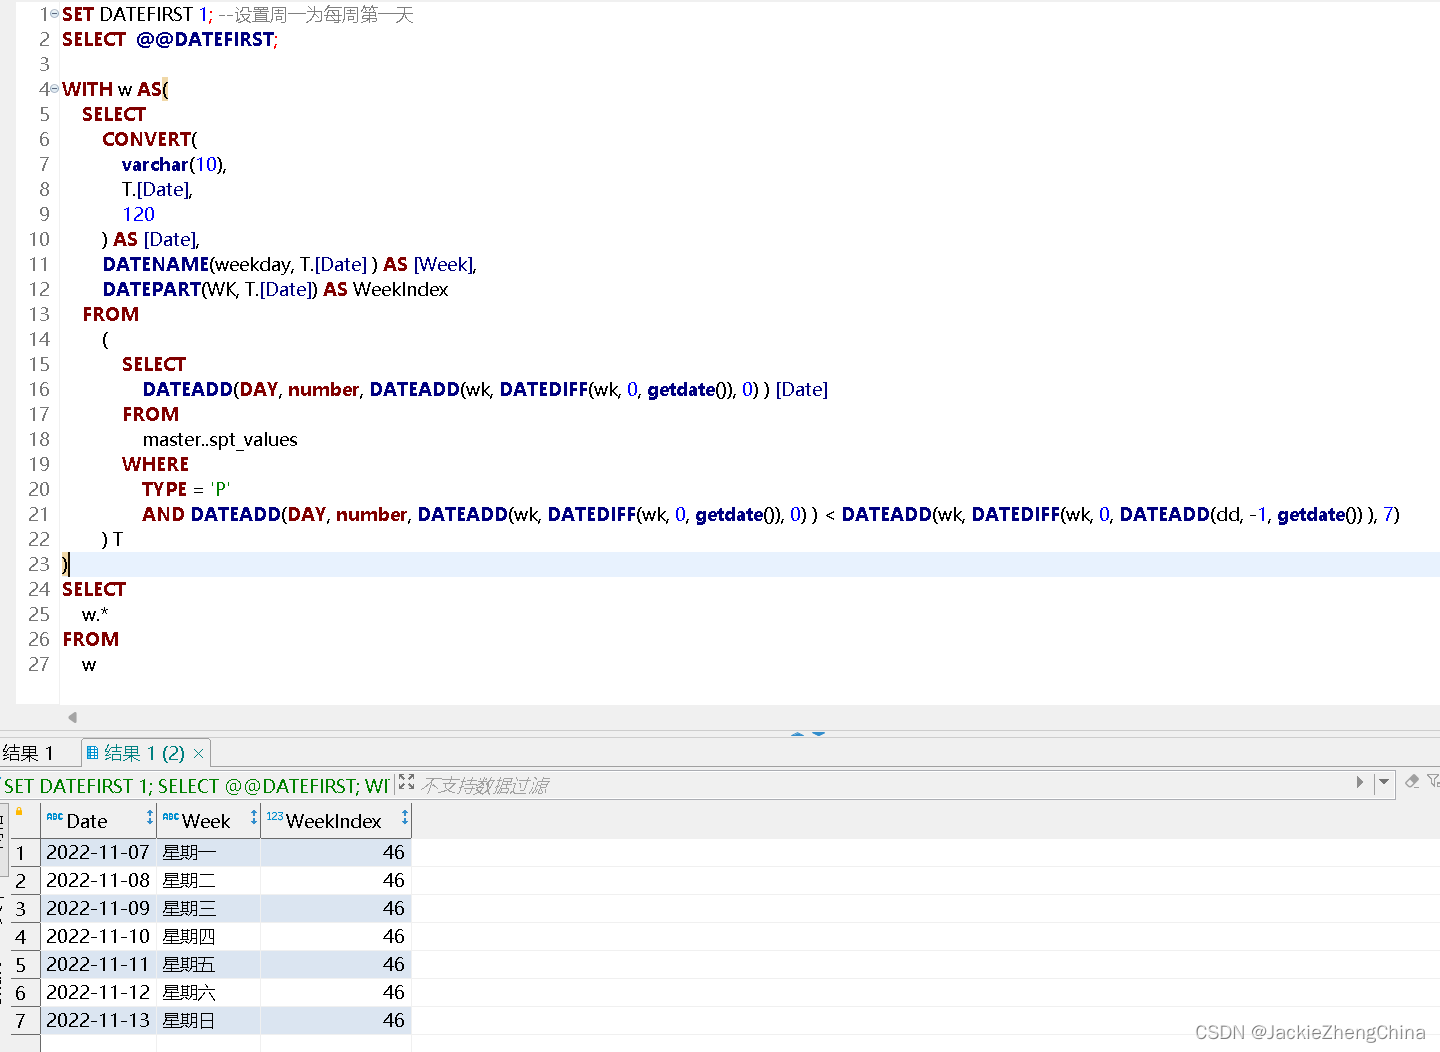Click the 星期日 Week cell

[x=208, y=1021]
